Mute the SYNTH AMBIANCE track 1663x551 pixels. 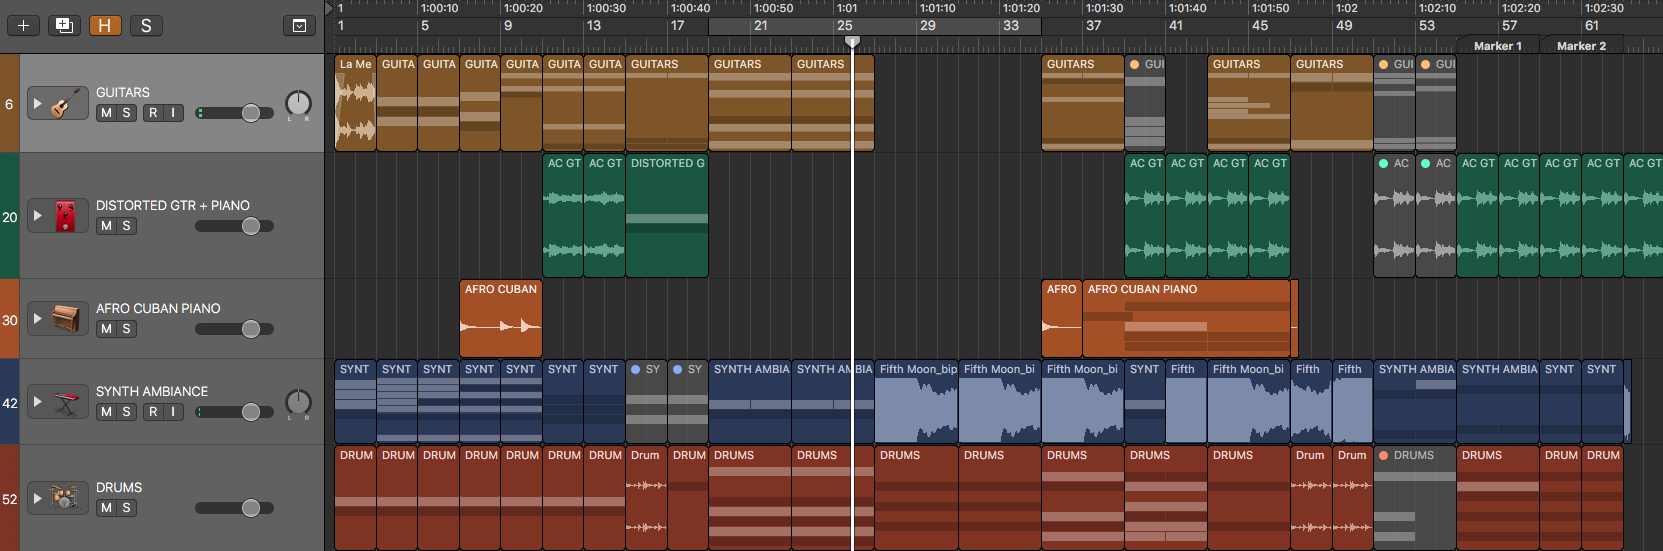pos(106,412)
